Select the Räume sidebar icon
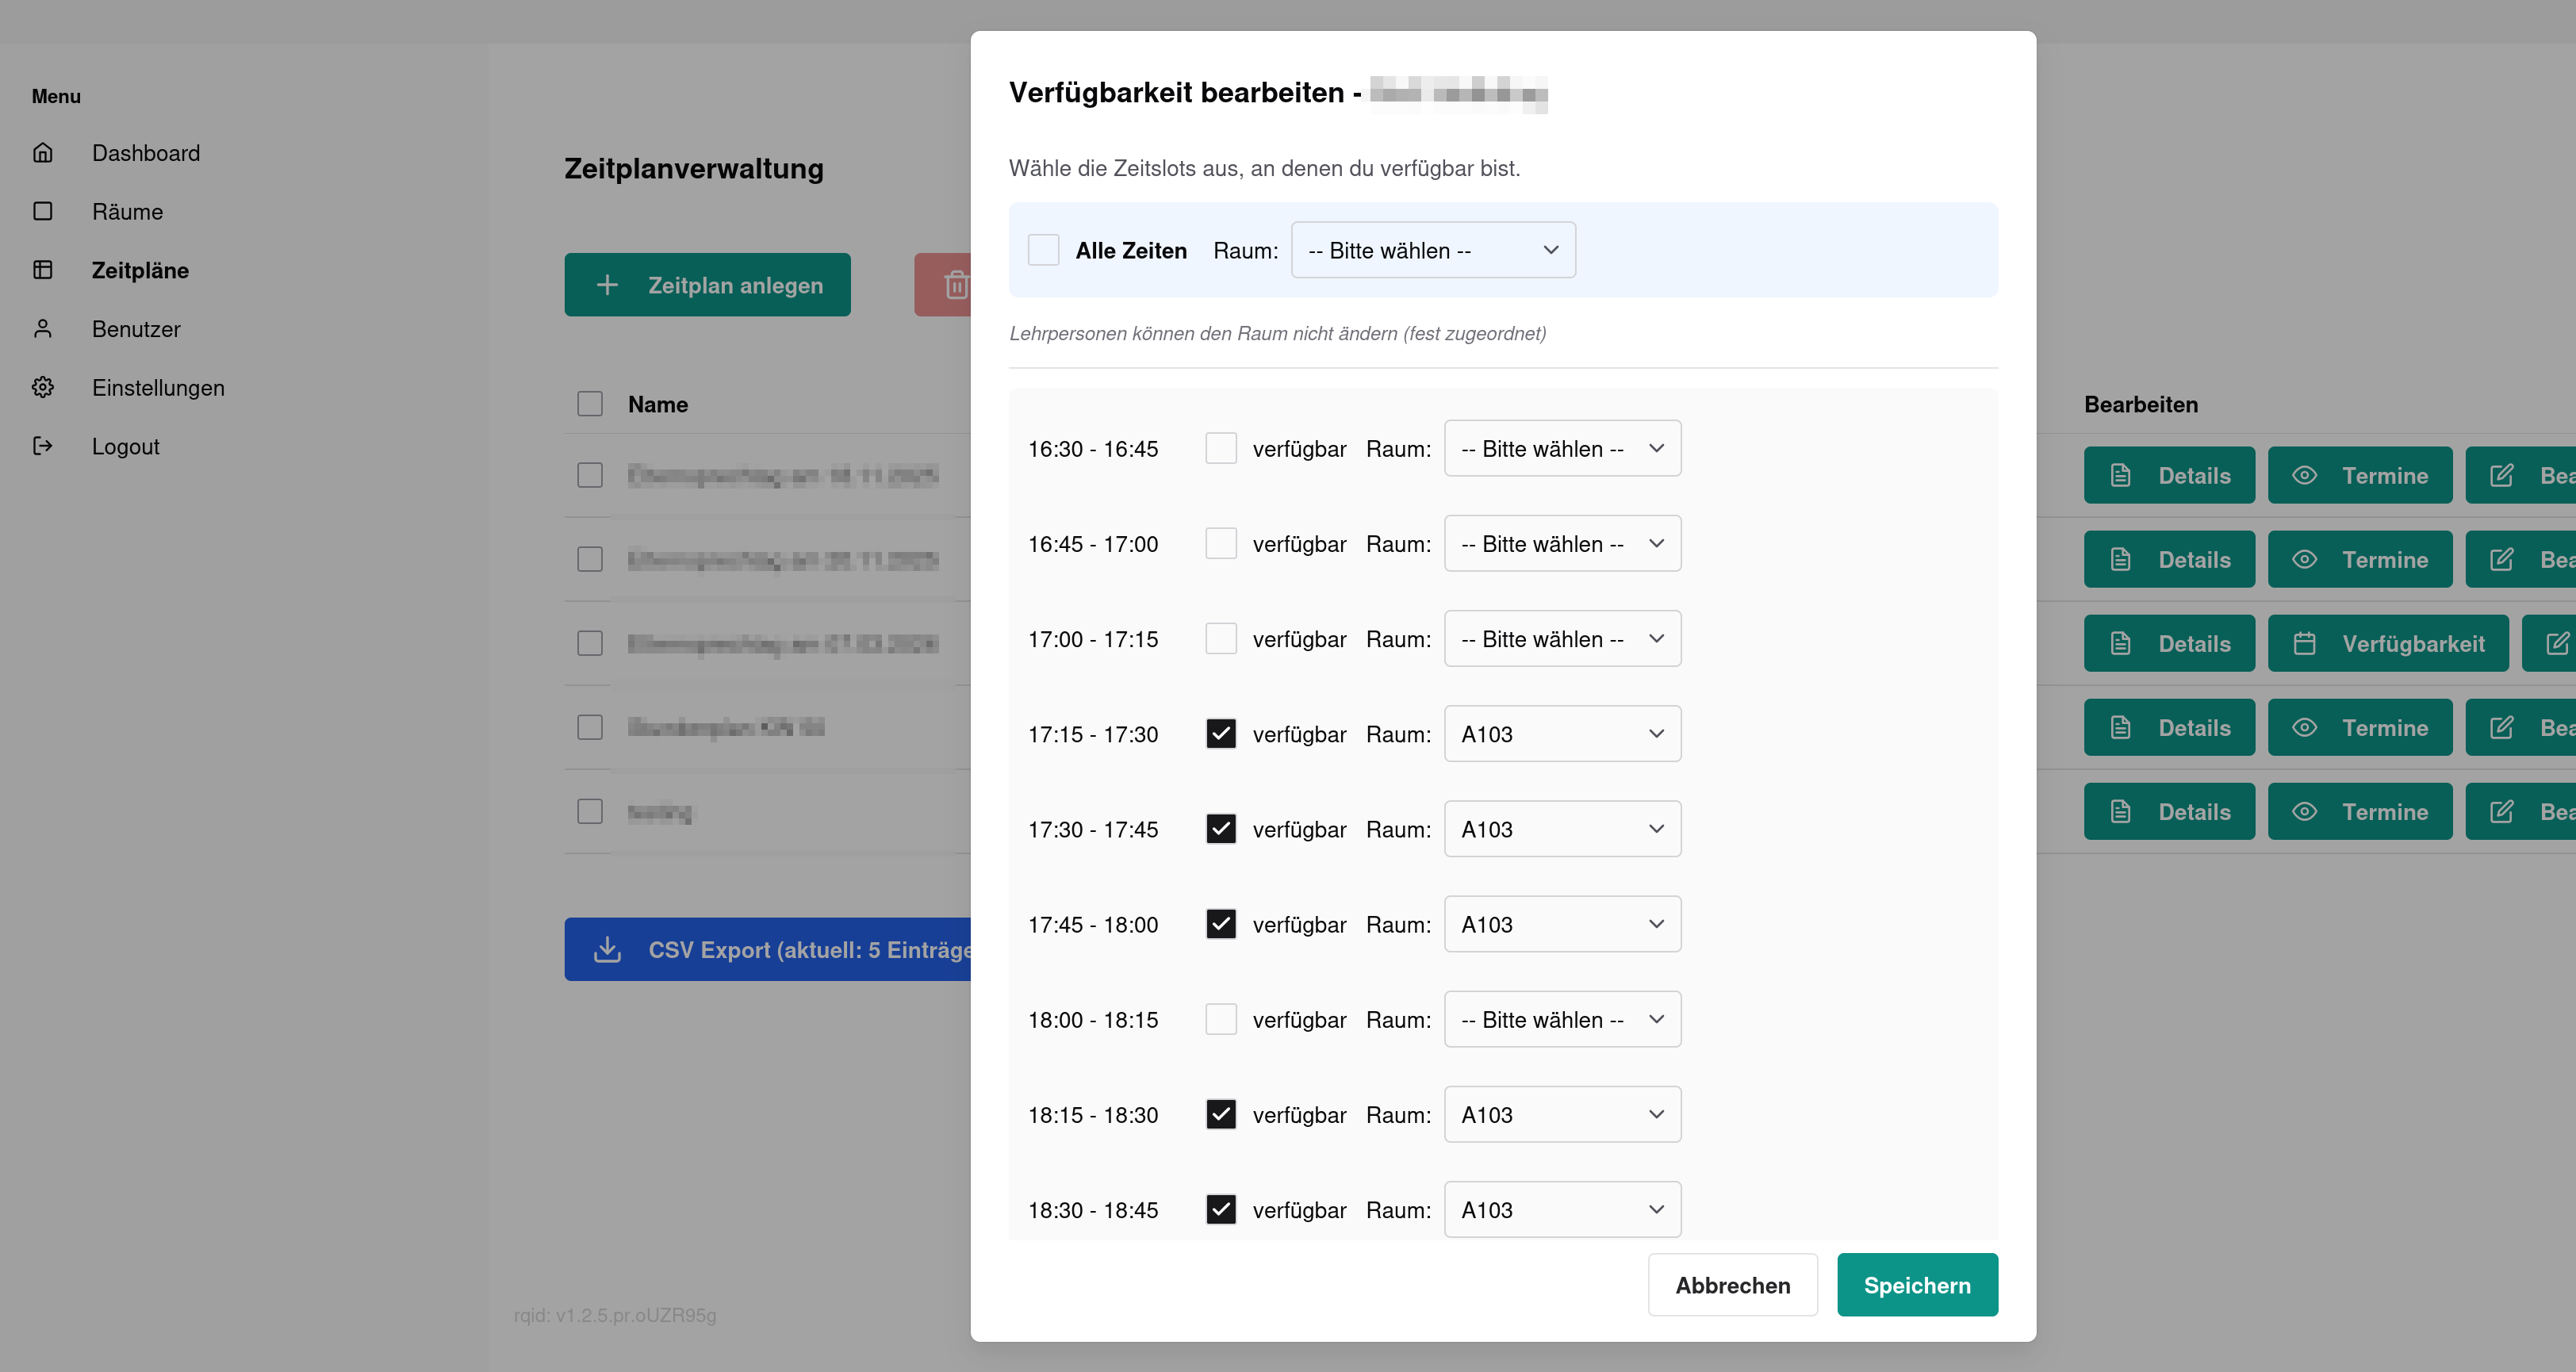The image size is (2576, 1372). (x=43, y=211)
